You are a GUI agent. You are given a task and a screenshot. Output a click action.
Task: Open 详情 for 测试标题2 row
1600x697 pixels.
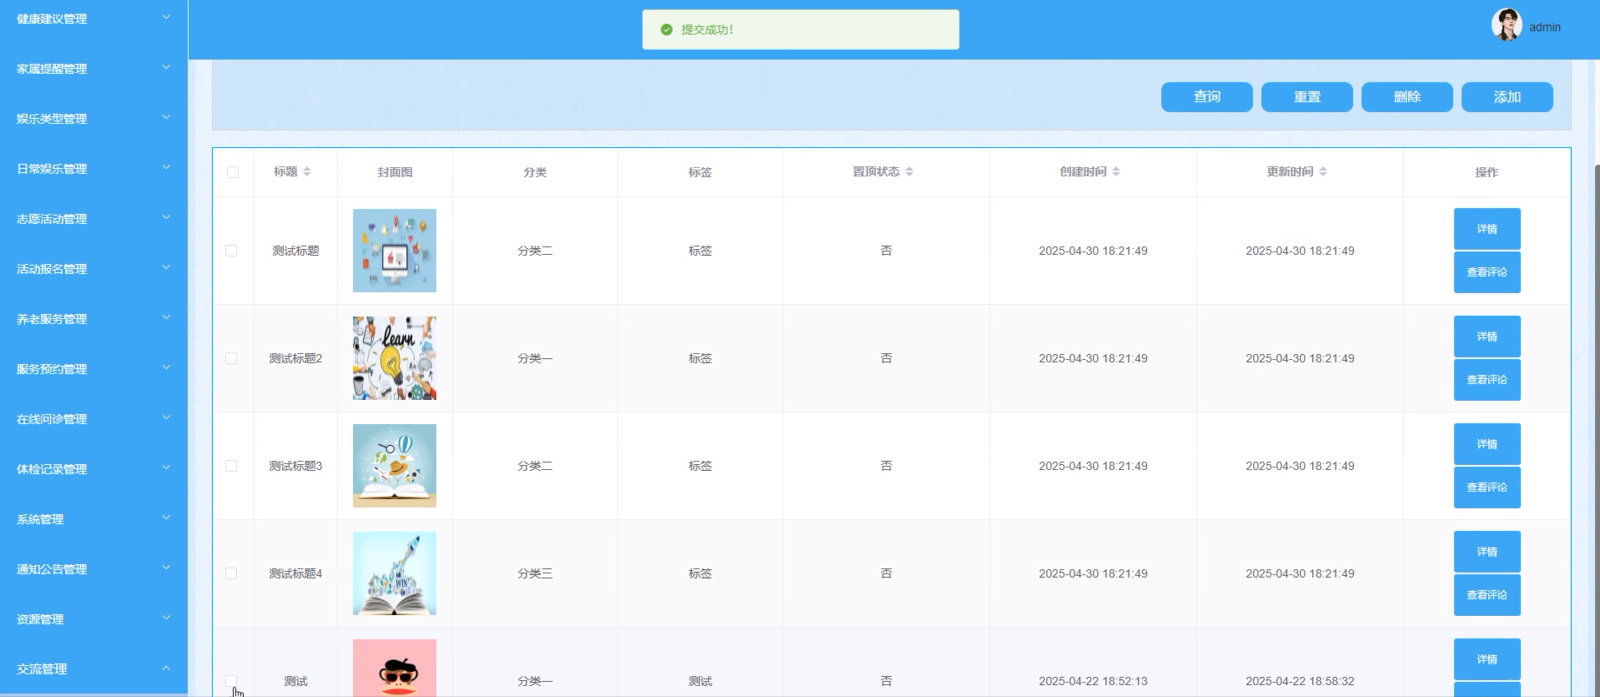[x=1487, y=337]
